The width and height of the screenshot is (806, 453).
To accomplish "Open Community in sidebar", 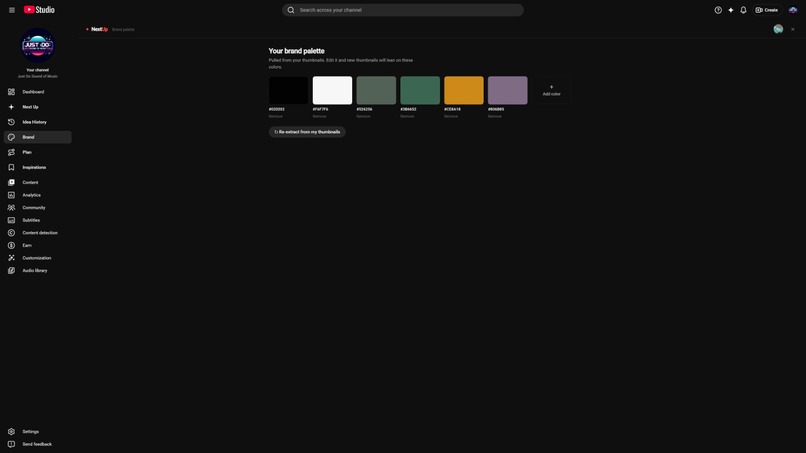I will pyautogui.click(x=38, y=208).
